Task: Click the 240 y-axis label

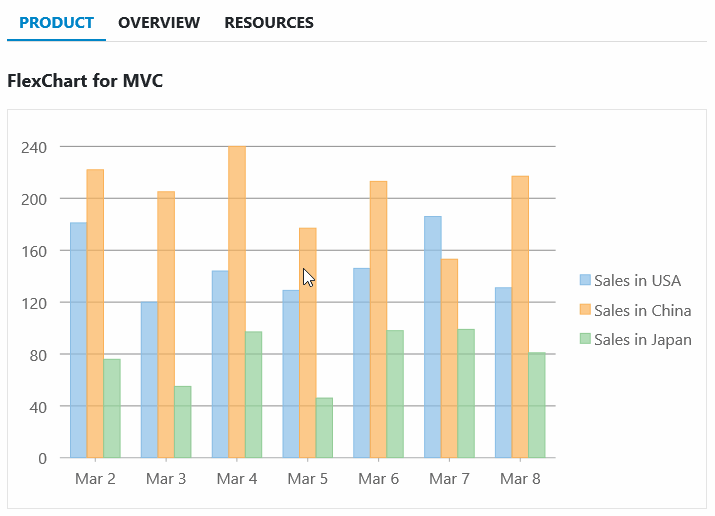Action: coord(34,147)
